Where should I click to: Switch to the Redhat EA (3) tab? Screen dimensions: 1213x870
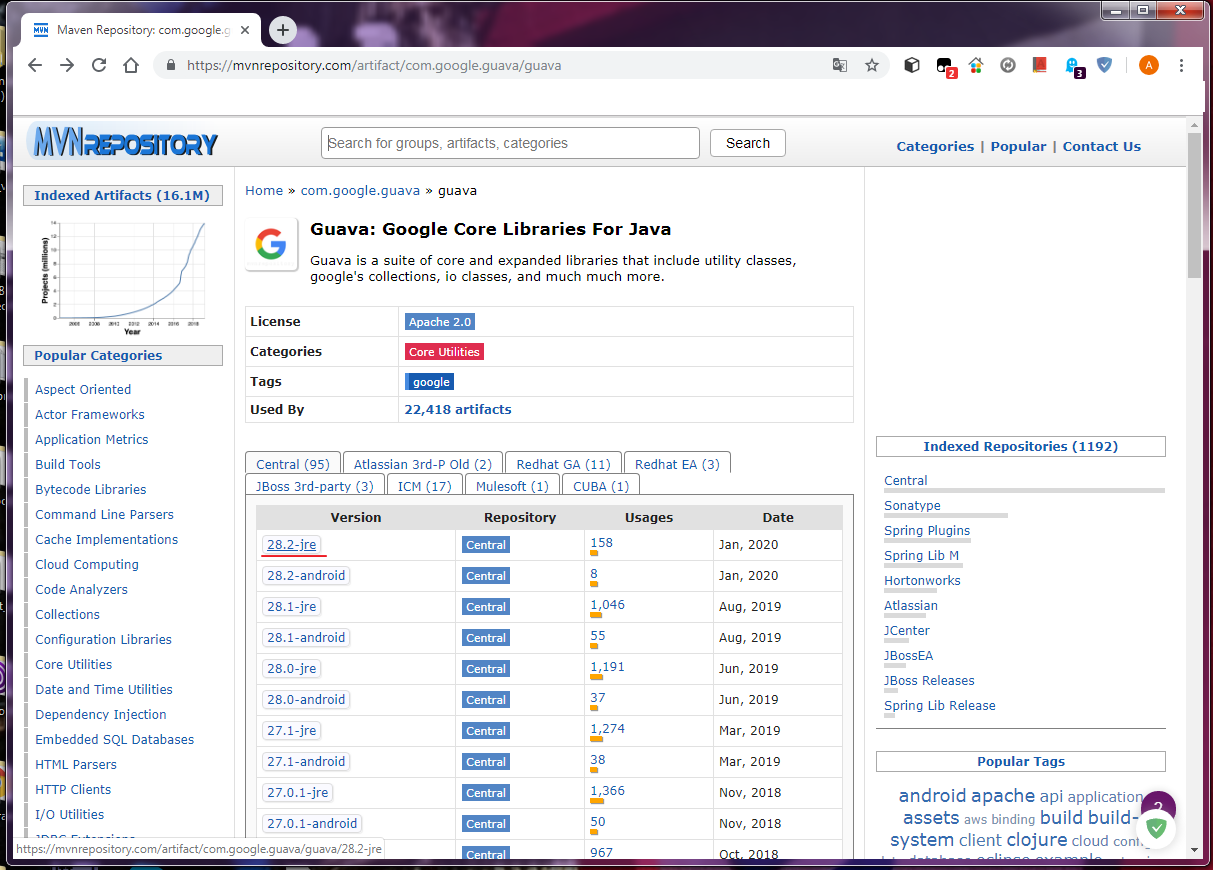pos(677,464)
